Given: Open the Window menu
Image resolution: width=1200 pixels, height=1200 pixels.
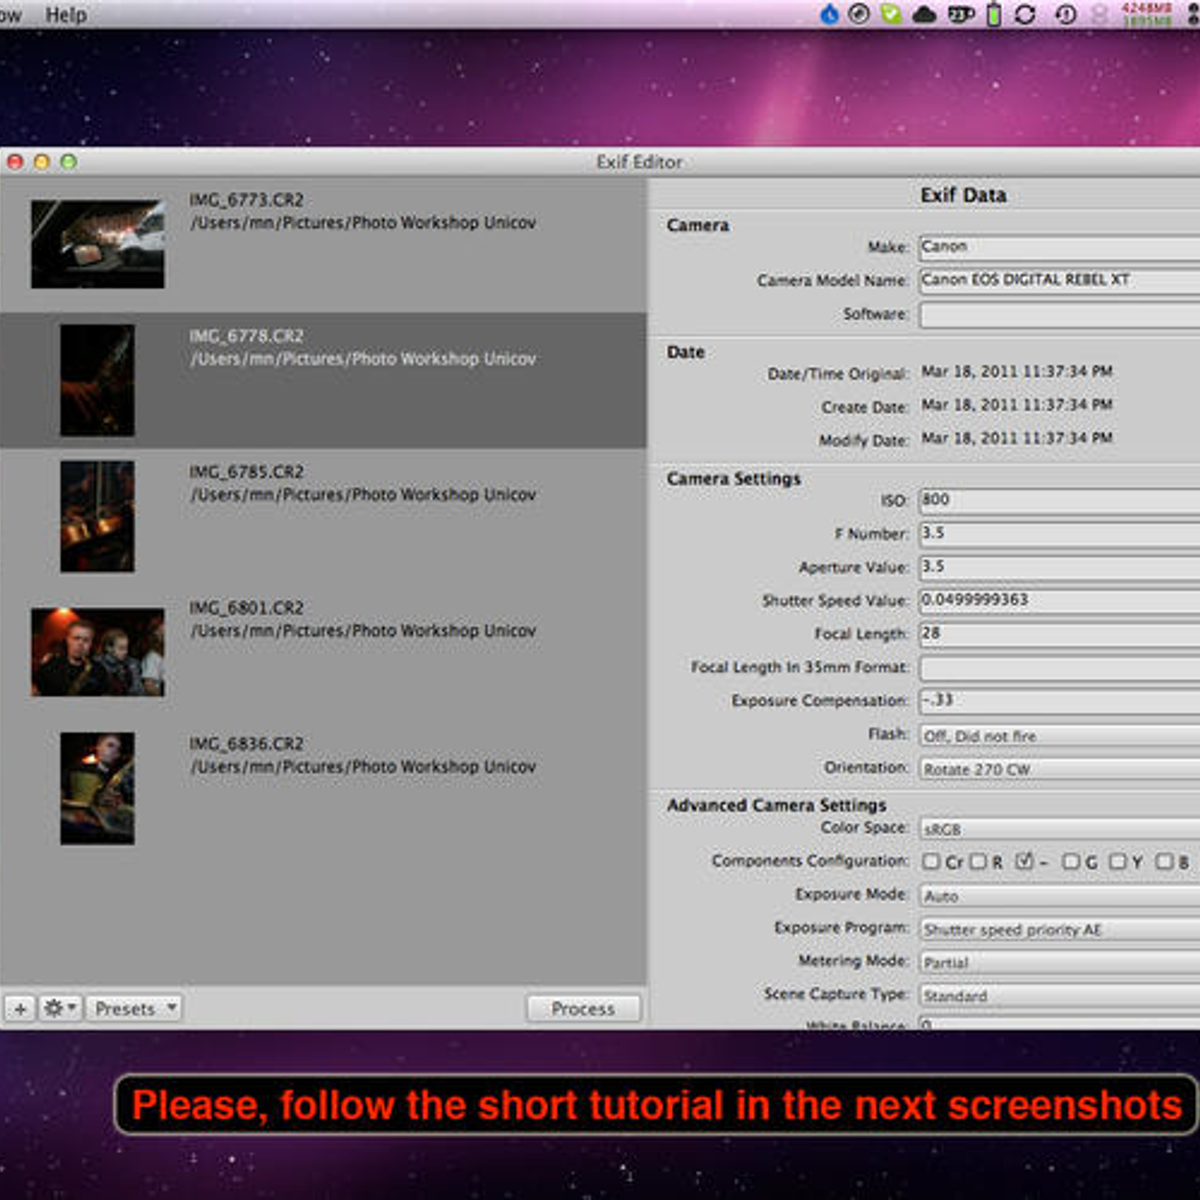Looking at the screenshot, I should point(10,14).
